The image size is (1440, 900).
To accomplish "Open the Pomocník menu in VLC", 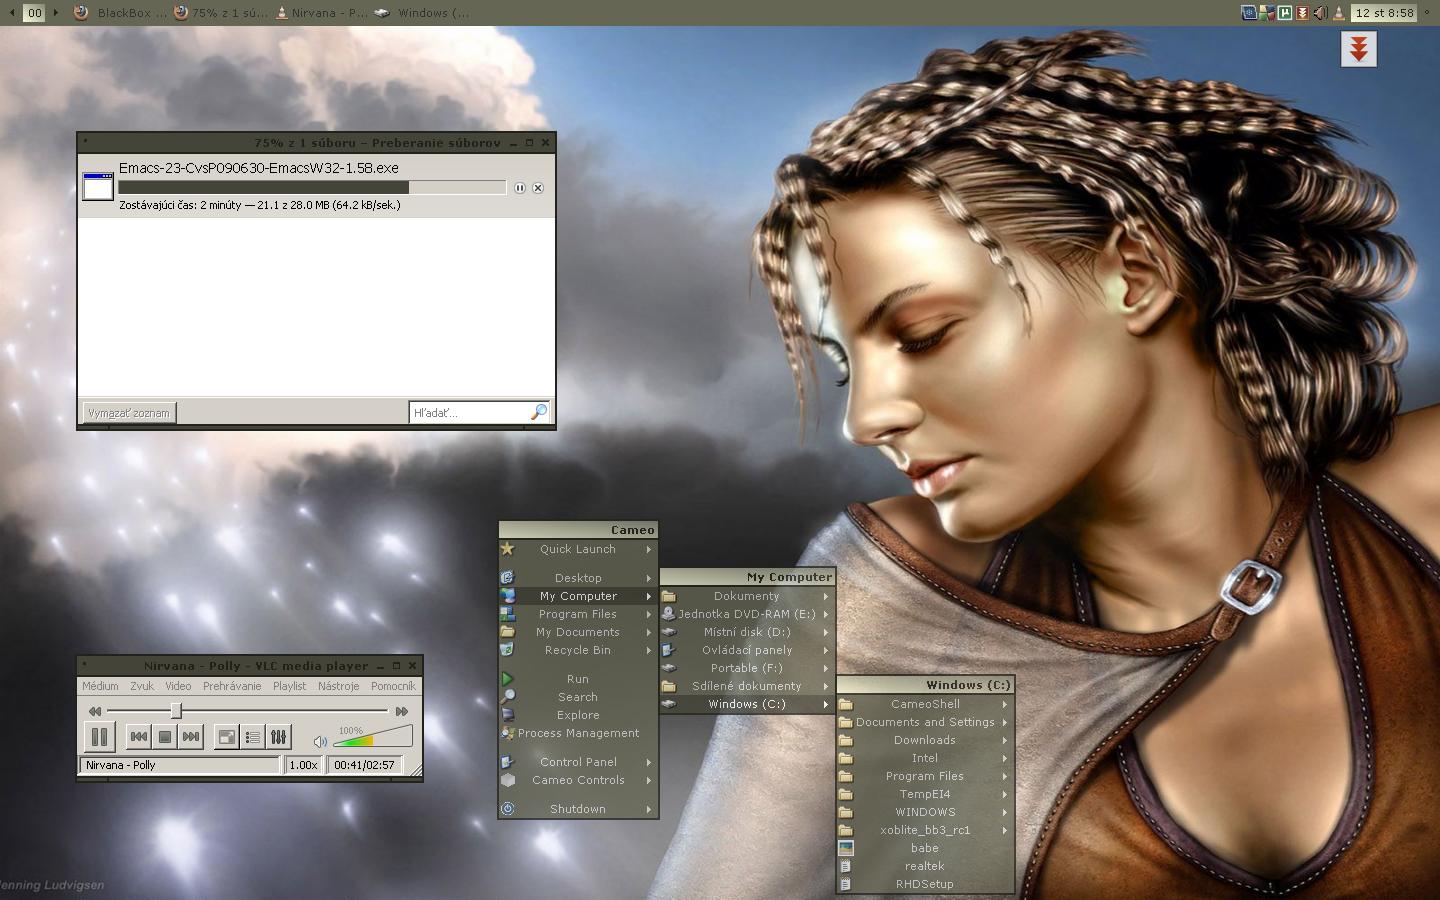I will tap(393, 686).
